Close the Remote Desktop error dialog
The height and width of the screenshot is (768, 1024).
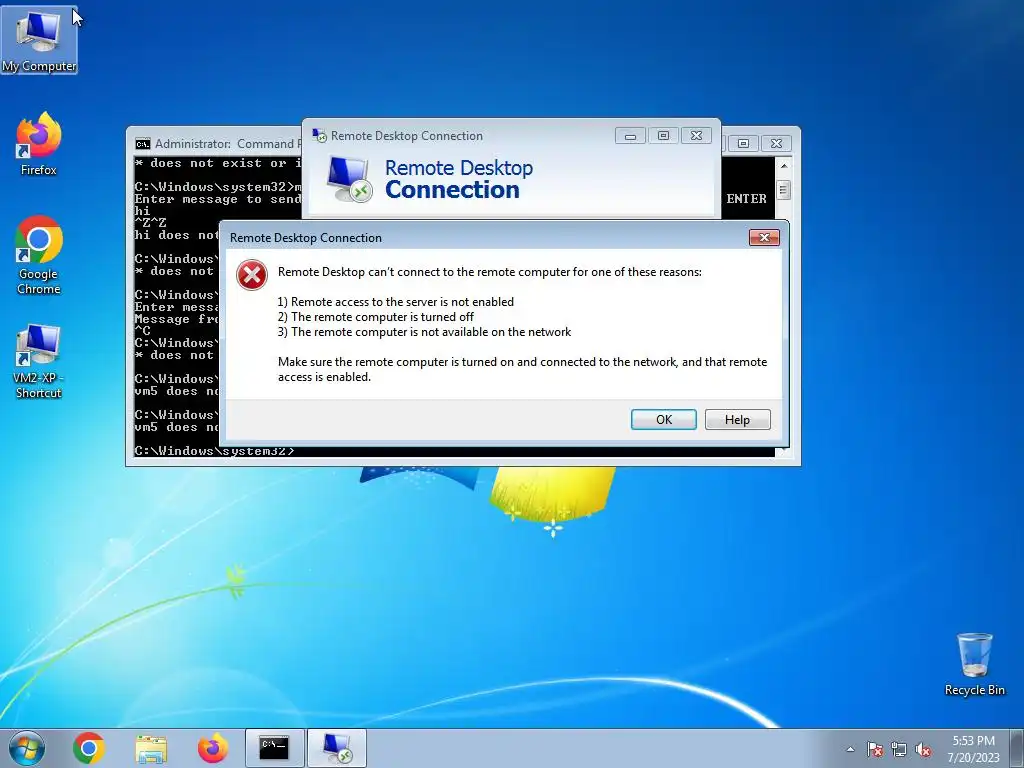[x=764, y=237]
